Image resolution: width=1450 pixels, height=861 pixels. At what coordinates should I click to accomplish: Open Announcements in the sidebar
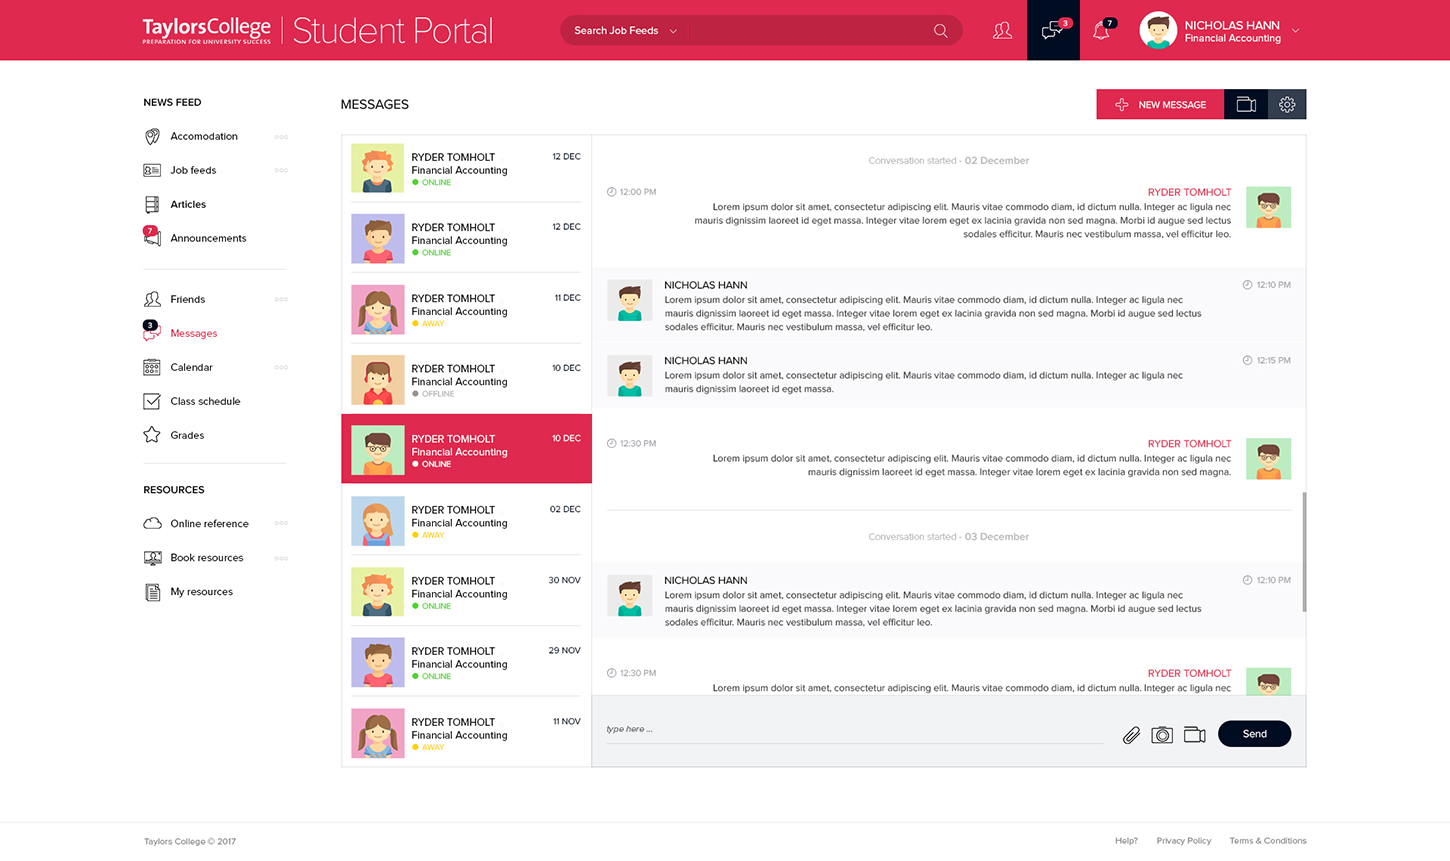pos(208,238)
